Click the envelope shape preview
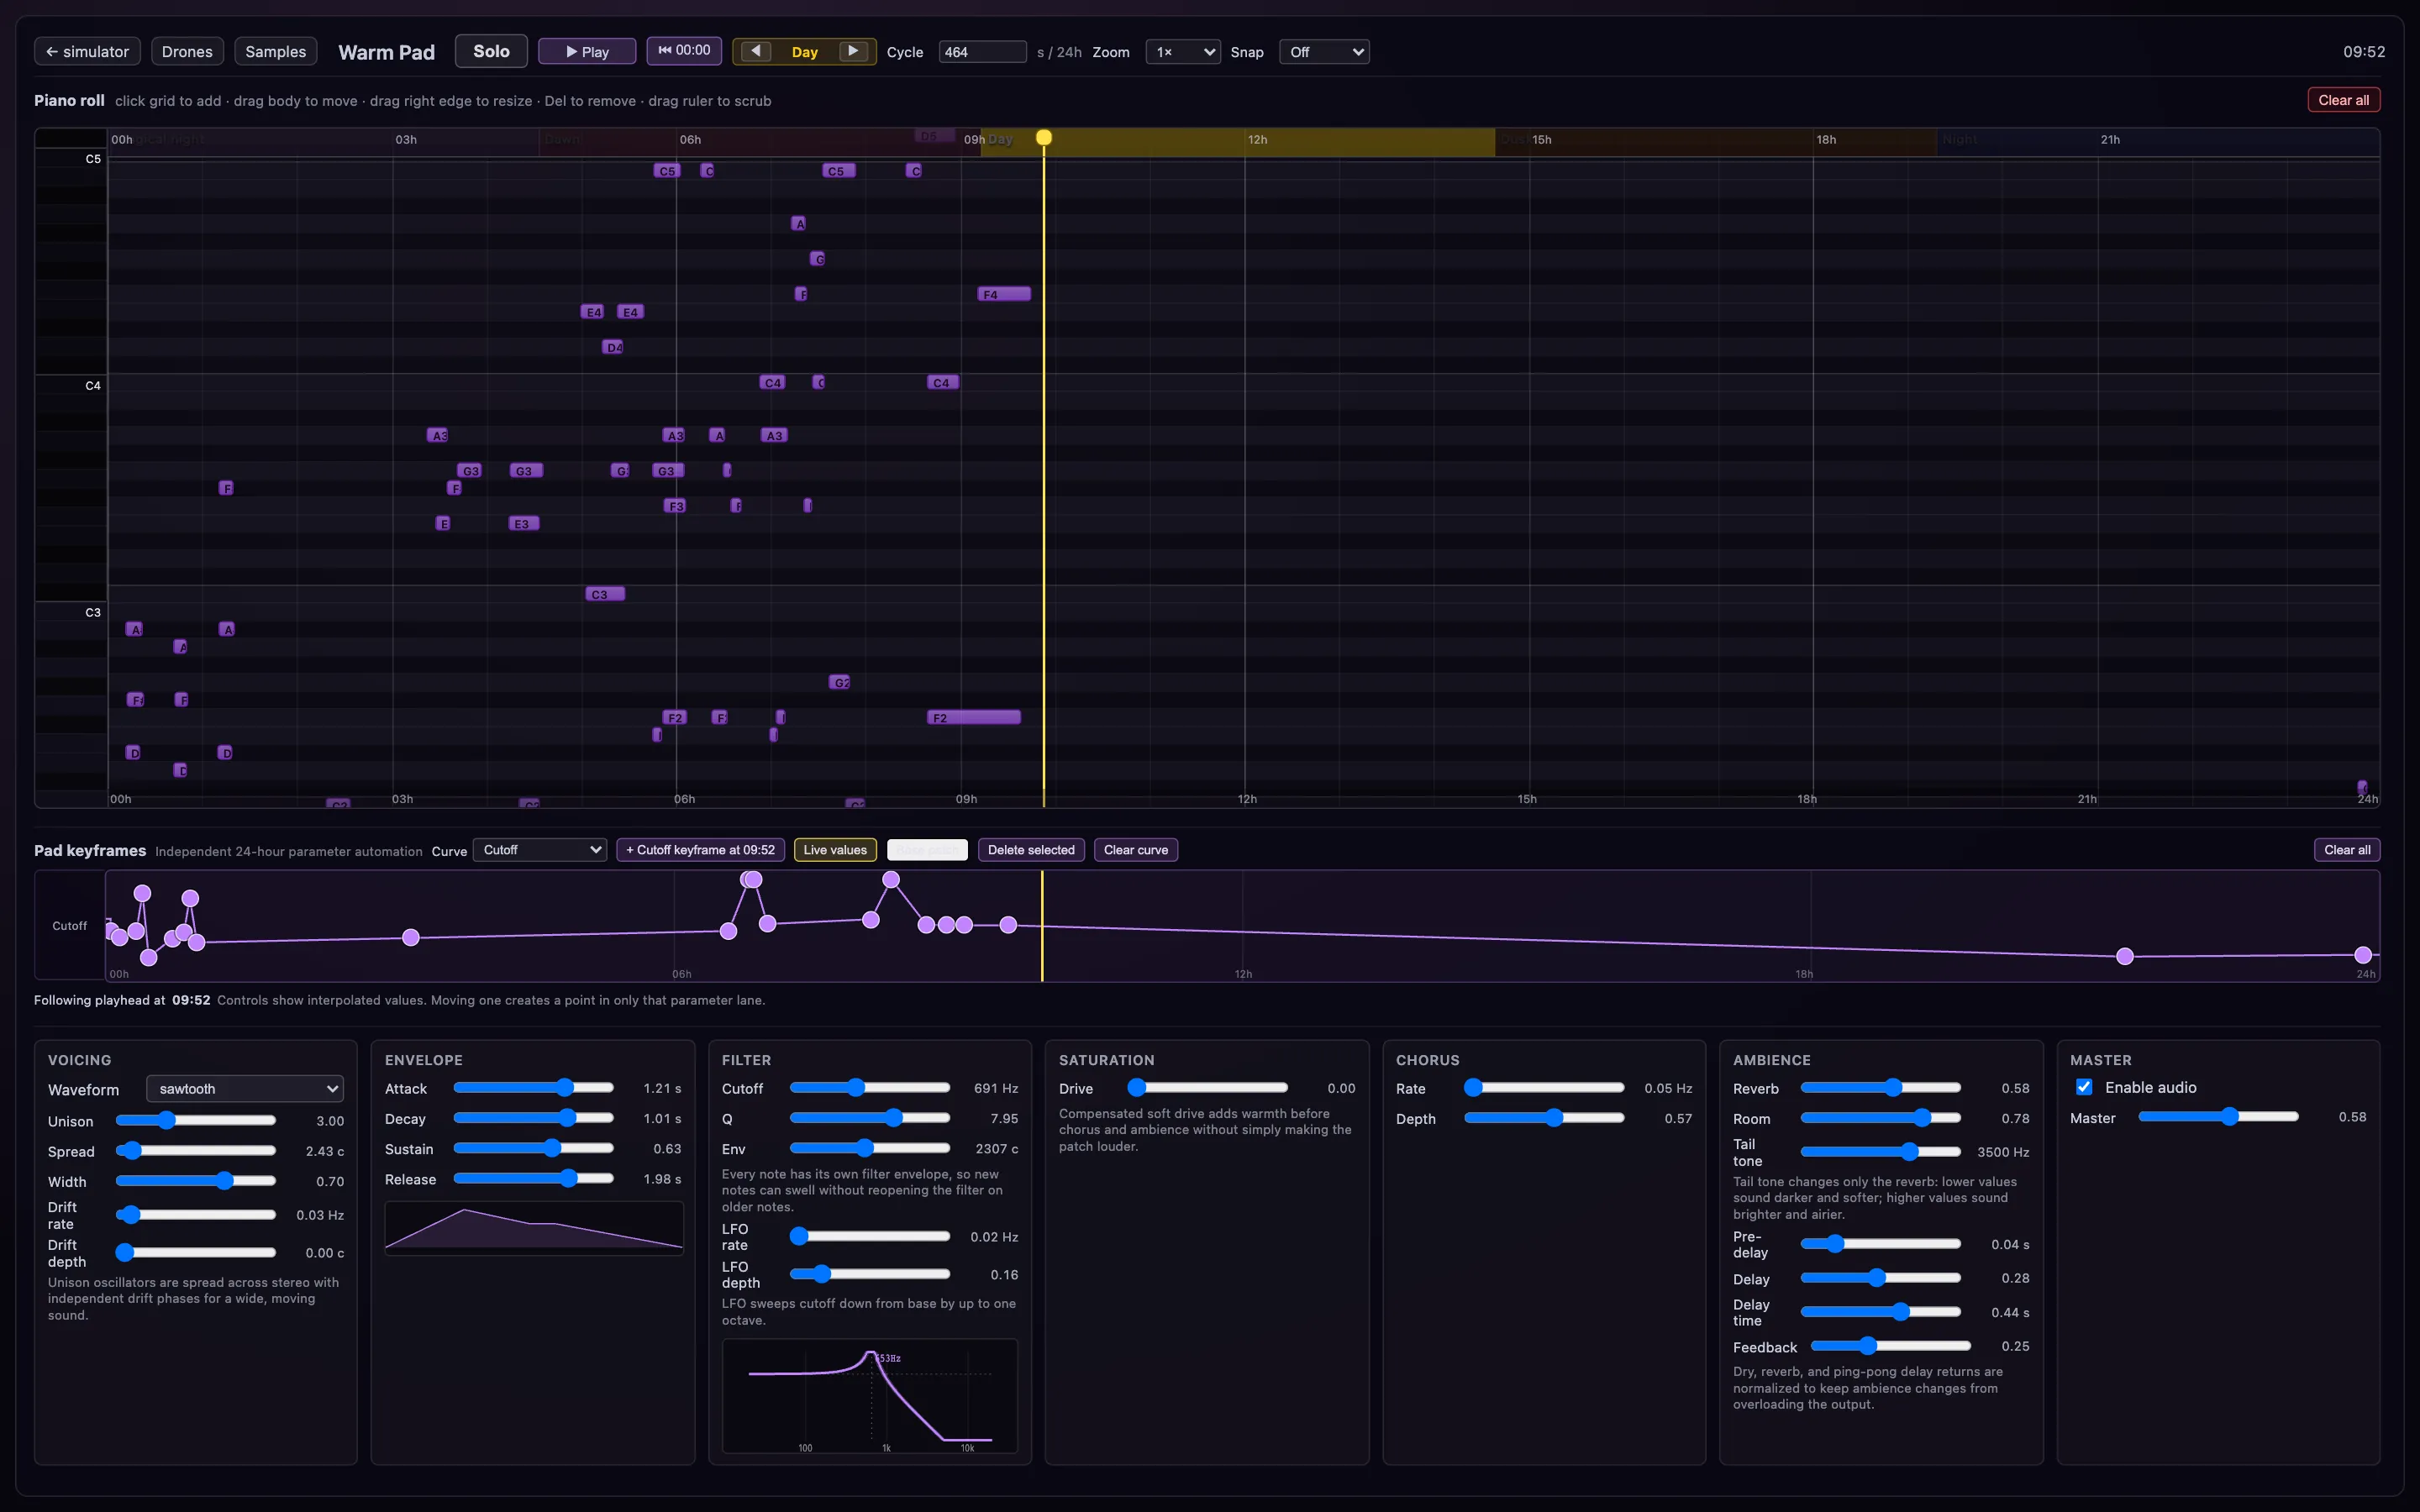 [534, 1228]
